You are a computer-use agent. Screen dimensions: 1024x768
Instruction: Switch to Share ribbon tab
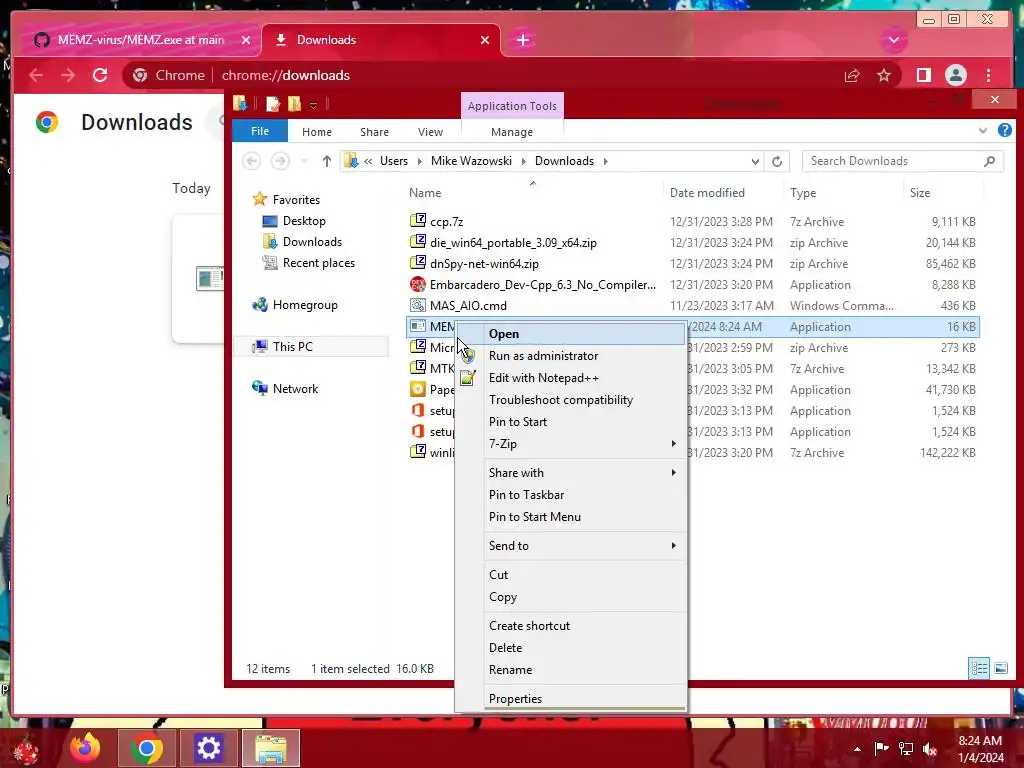point(374,132)
